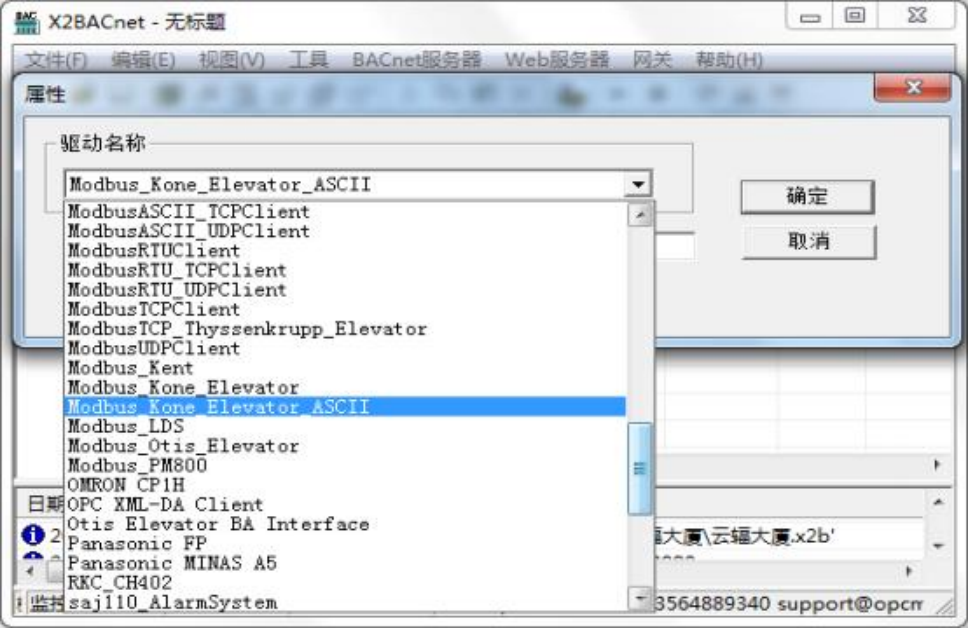Select Otis Elevator BA Interface entry
Image resolution: width=969 pixels, height=629 pixels.
(x=345, y=524)
